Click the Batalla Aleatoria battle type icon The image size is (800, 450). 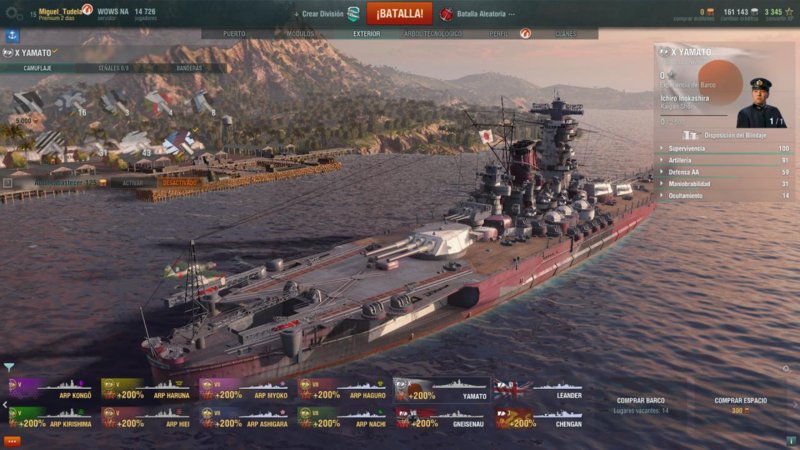446,14
